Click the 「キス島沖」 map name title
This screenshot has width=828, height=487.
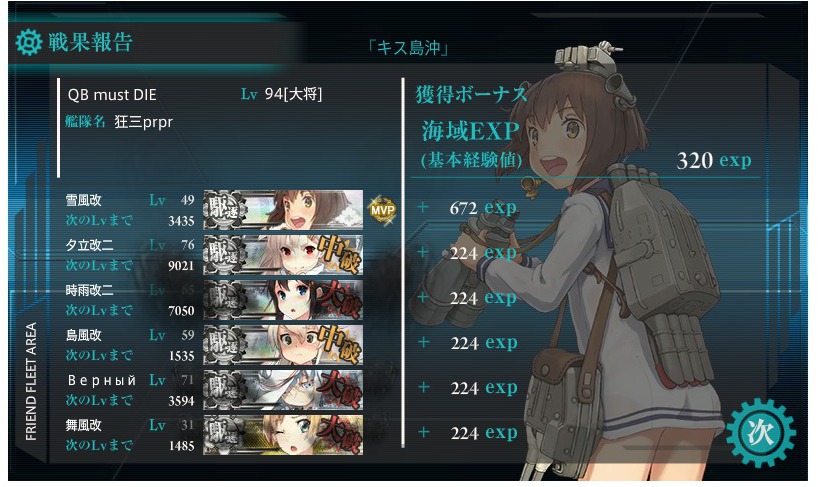(x=409, y=48)
